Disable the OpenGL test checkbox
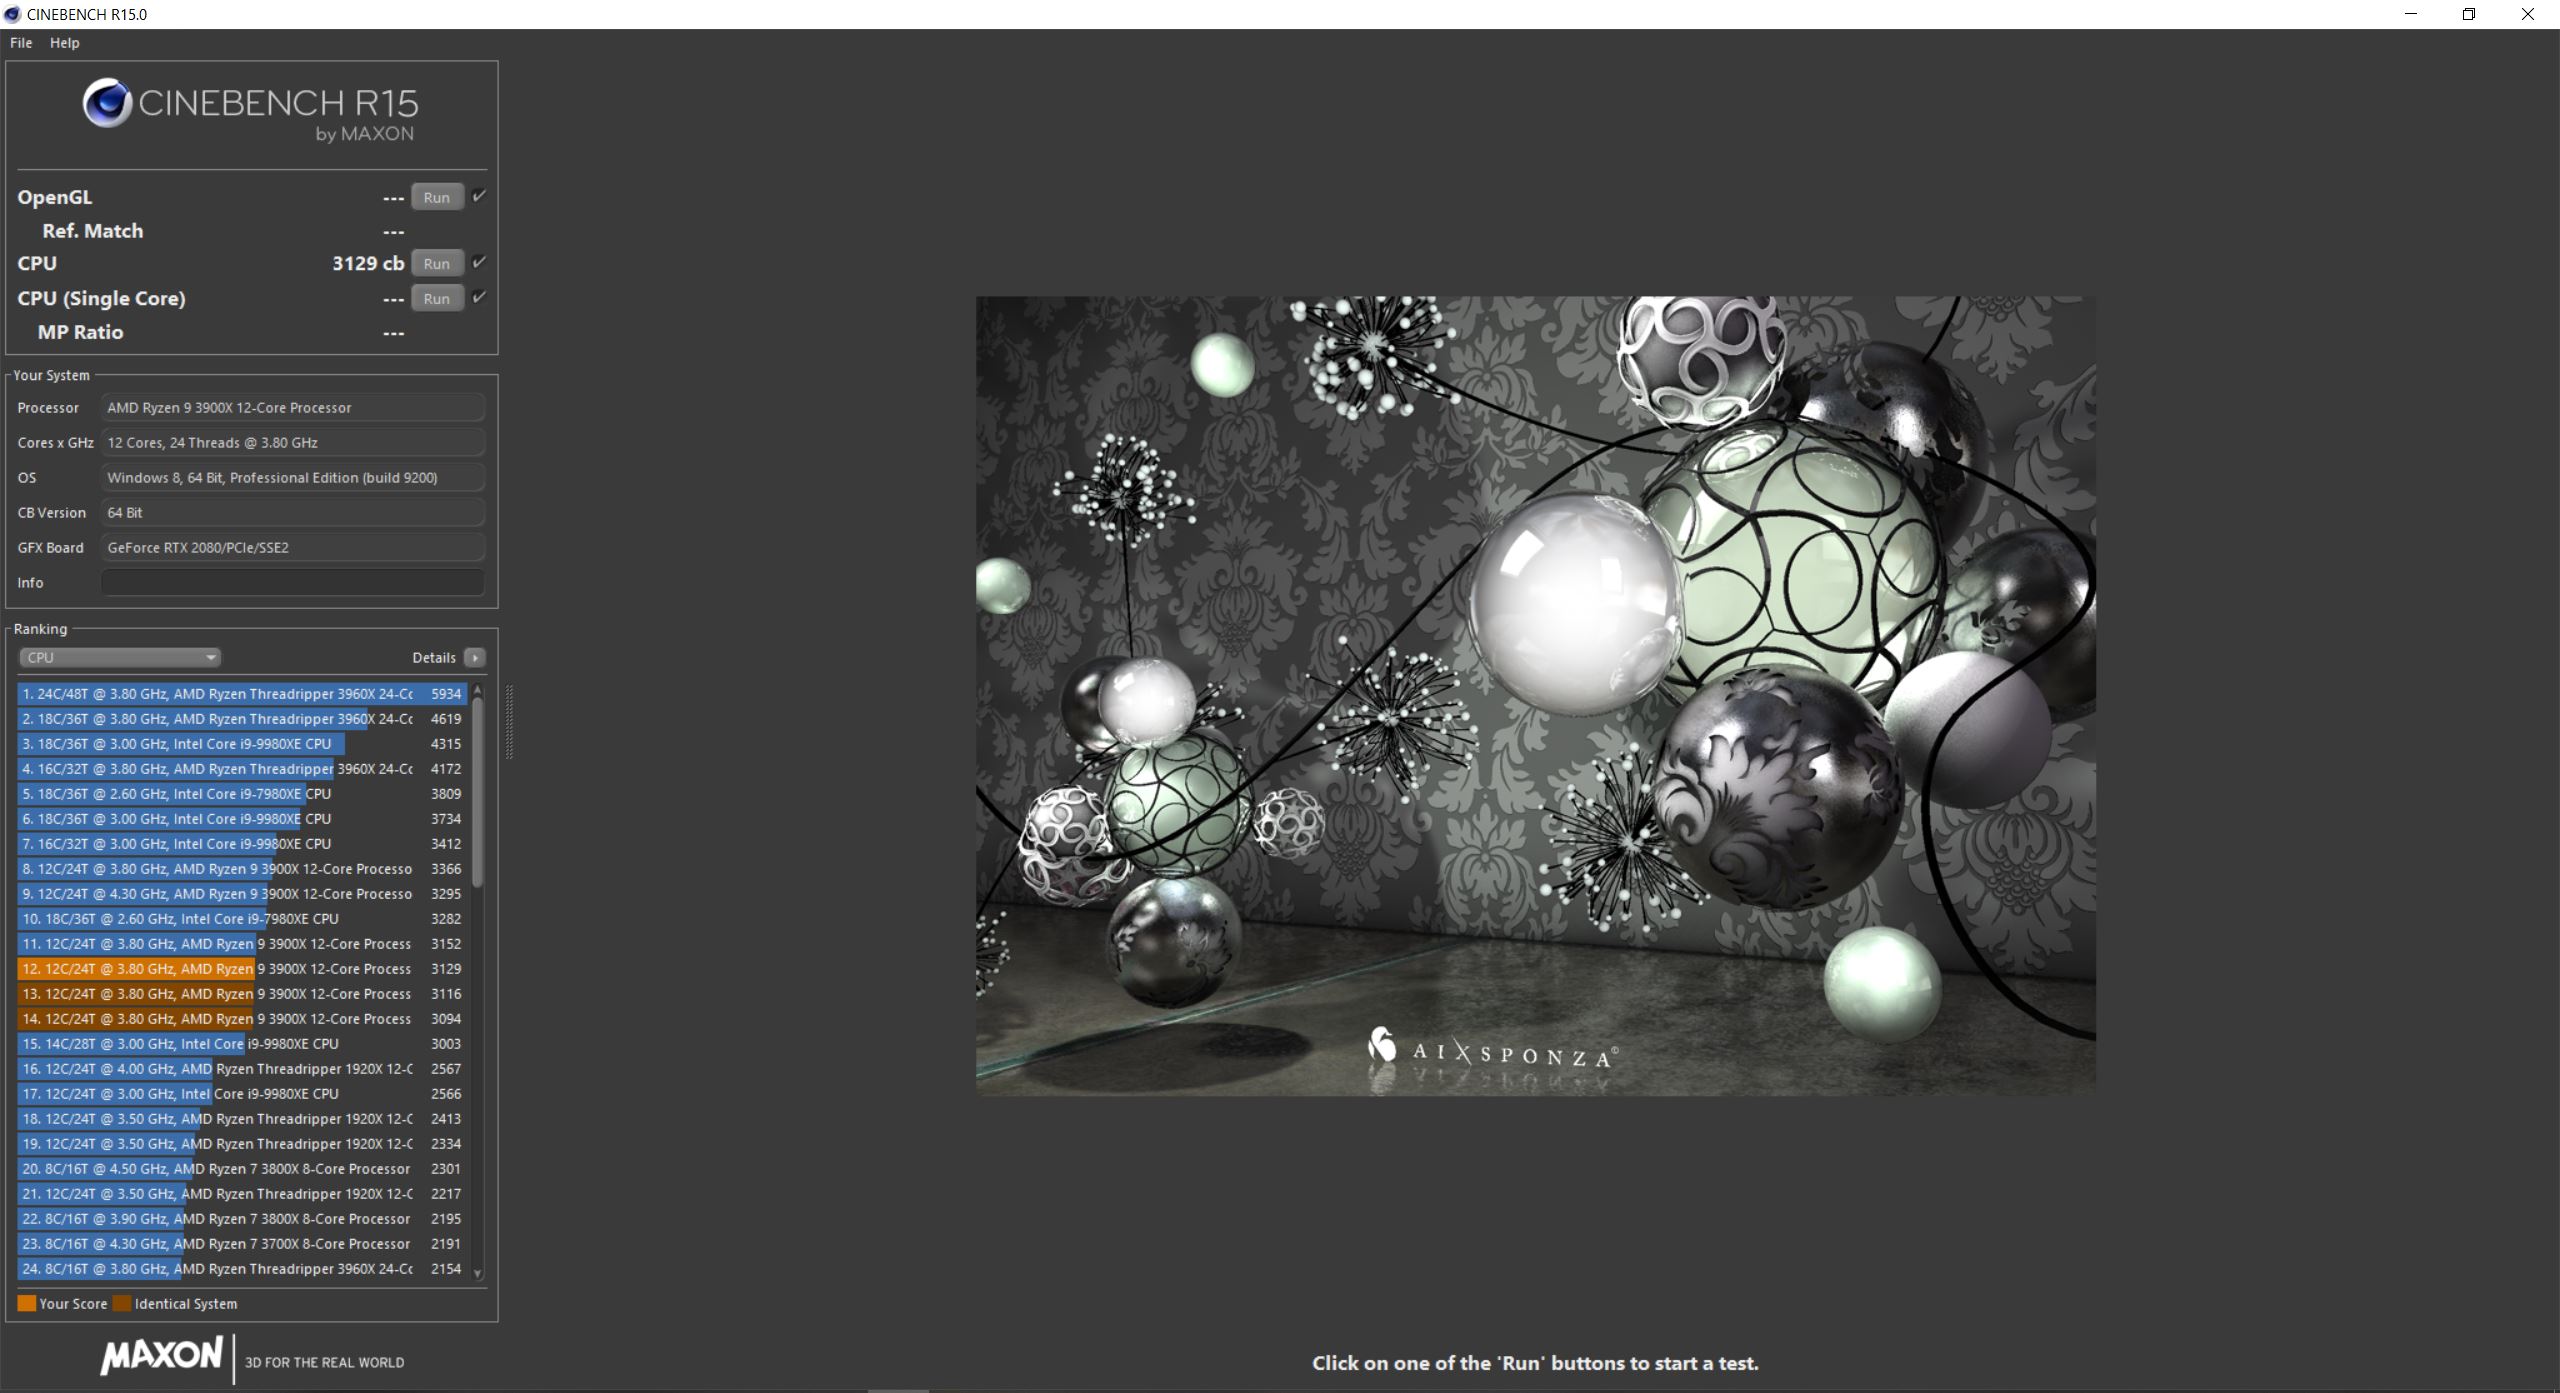This screenshot has width=2560, height=1393. coord(479,197)
